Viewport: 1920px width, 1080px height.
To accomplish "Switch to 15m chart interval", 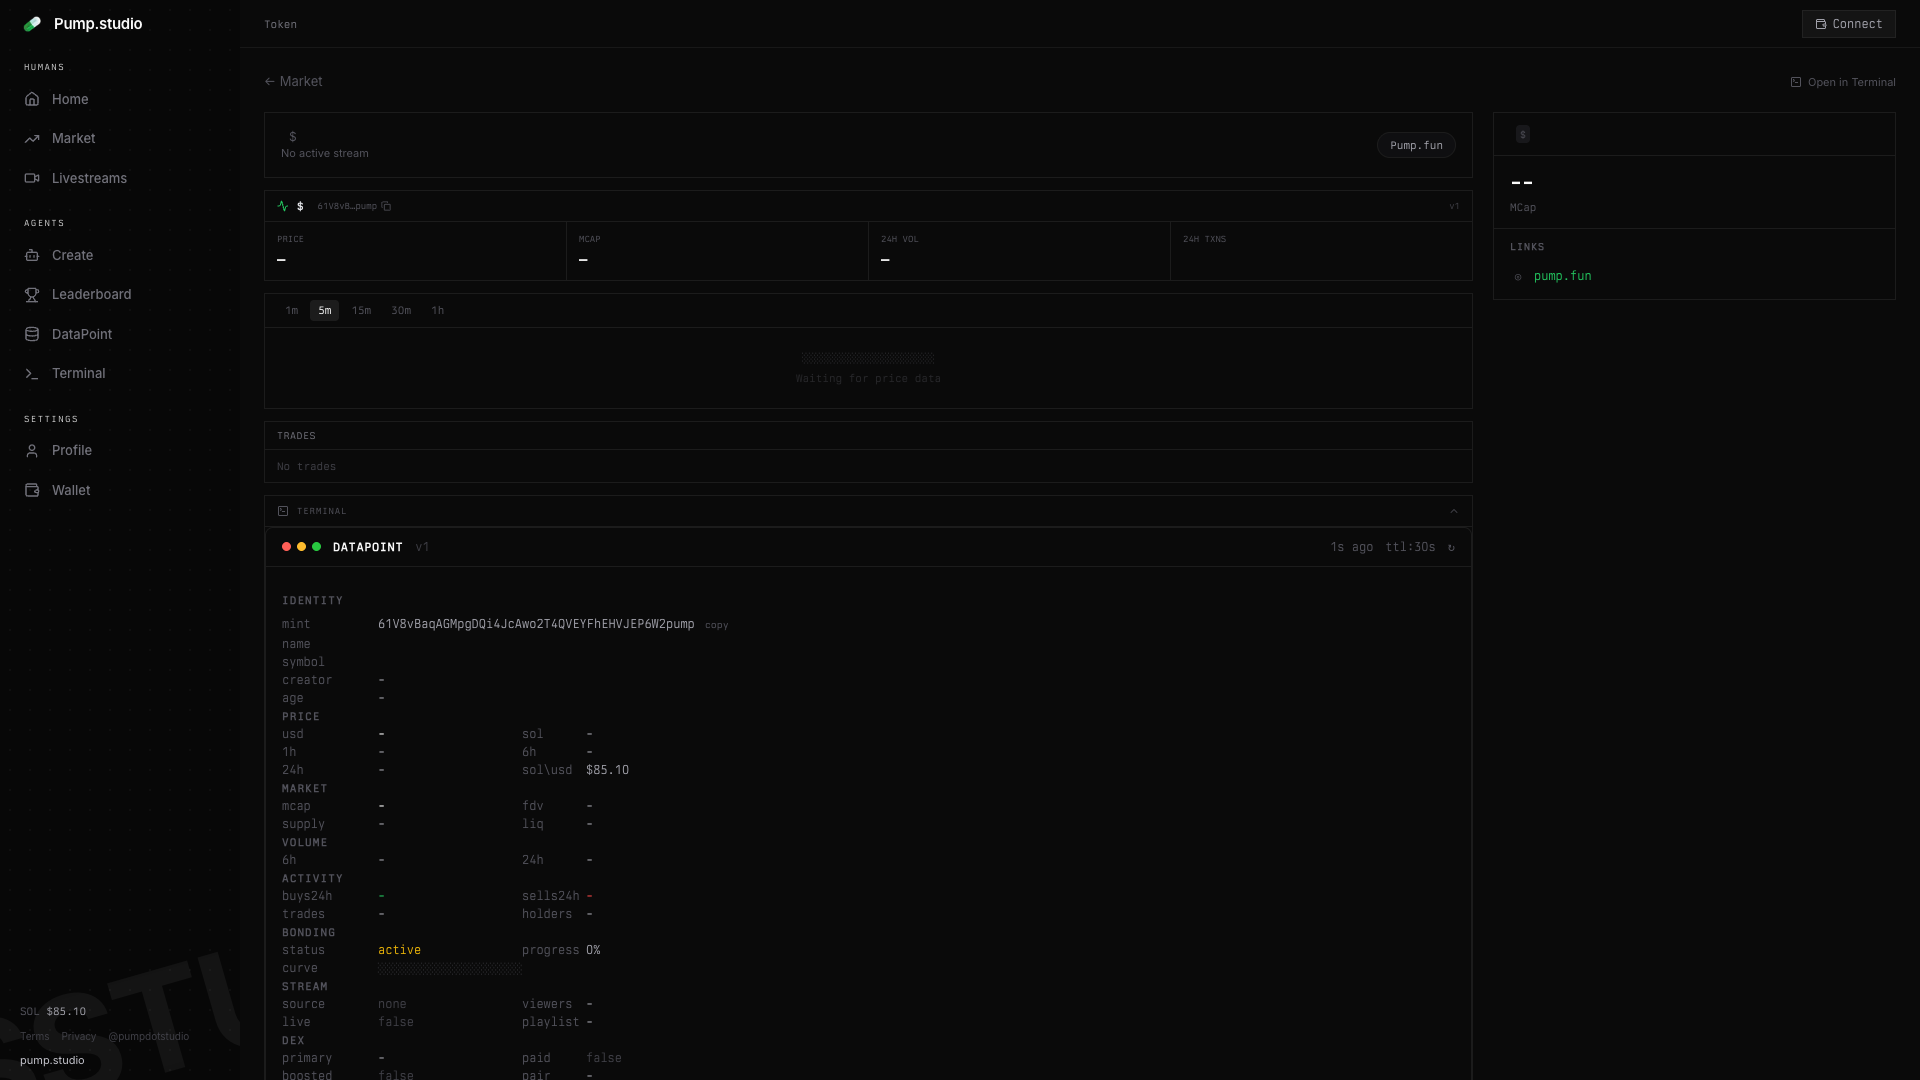I will click(x=361, y=310).
